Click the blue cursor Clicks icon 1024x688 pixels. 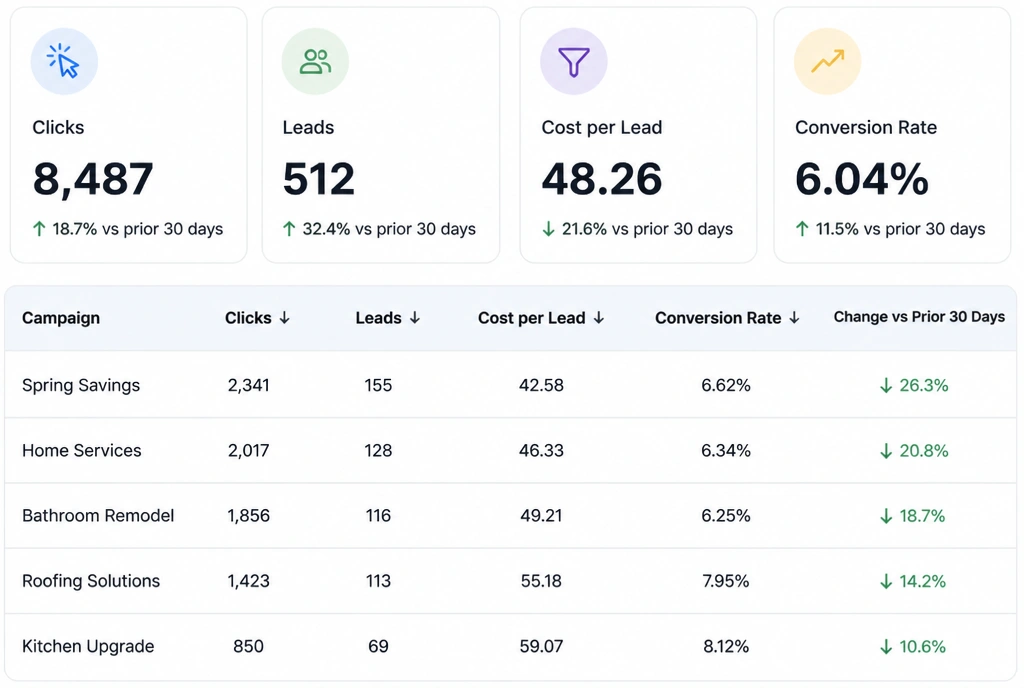pos(64,61)
